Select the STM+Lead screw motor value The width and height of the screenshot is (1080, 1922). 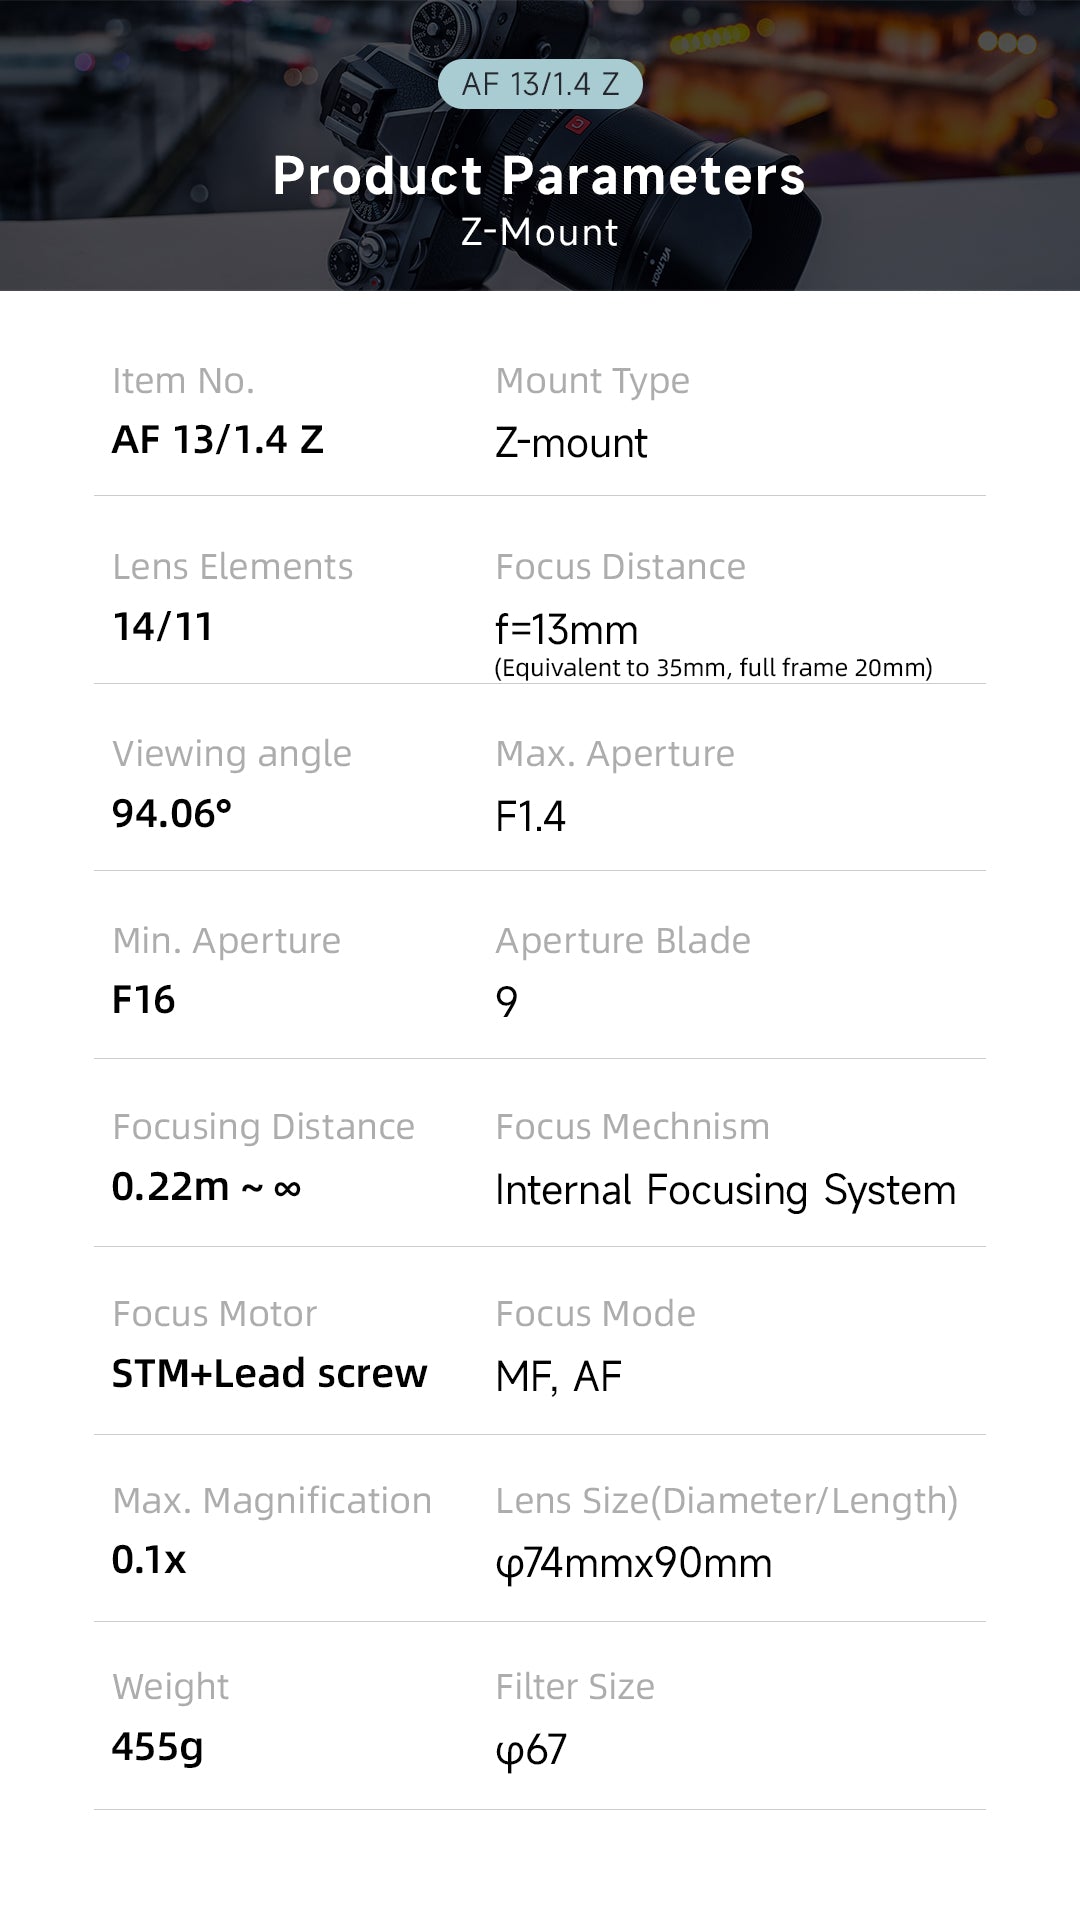269,1374
